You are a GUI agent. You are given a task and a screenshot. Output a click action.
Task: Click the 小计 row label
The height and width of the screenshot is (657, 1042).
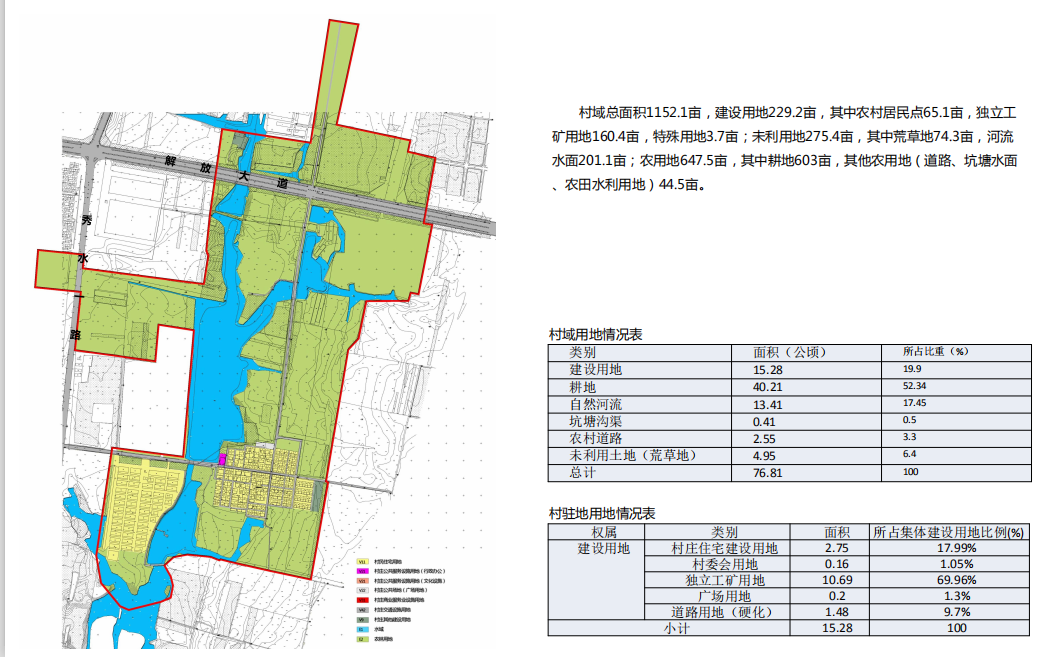point(677,628)
